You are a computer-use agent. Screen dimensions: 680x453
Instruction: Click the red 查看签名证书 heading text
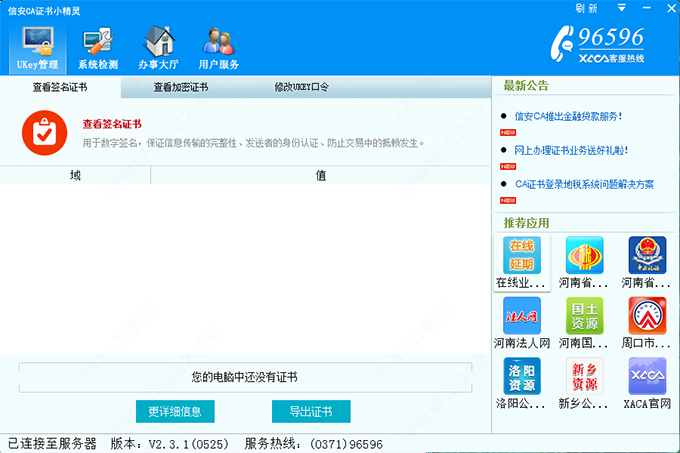tap(112, 124)
